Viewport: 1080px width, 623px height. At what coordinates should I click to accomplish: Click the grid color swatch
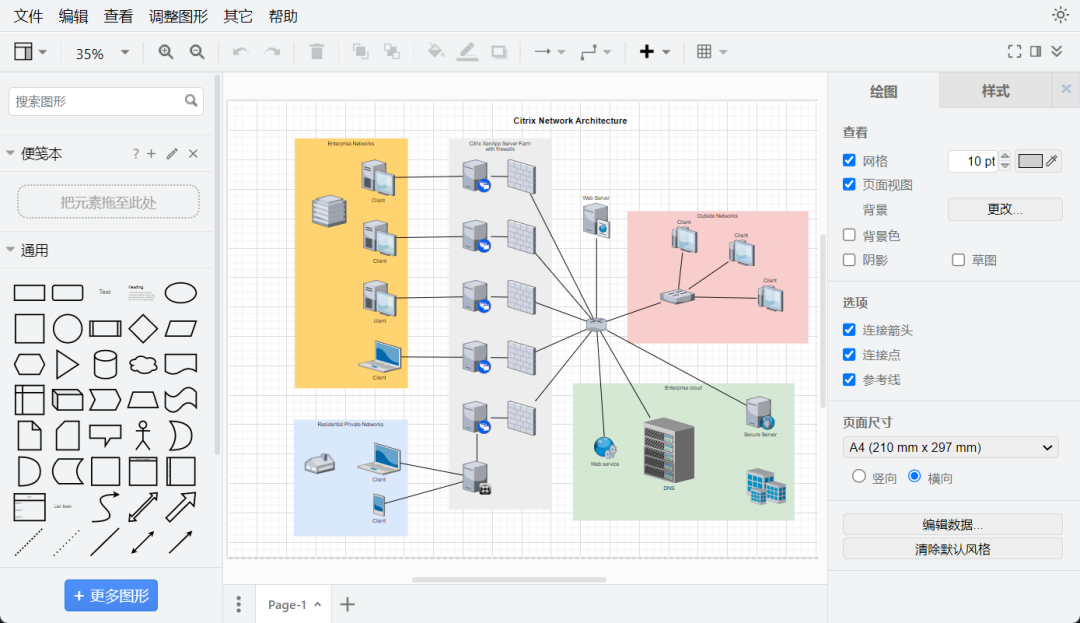pyautogui.click(x=1030, y=161)
